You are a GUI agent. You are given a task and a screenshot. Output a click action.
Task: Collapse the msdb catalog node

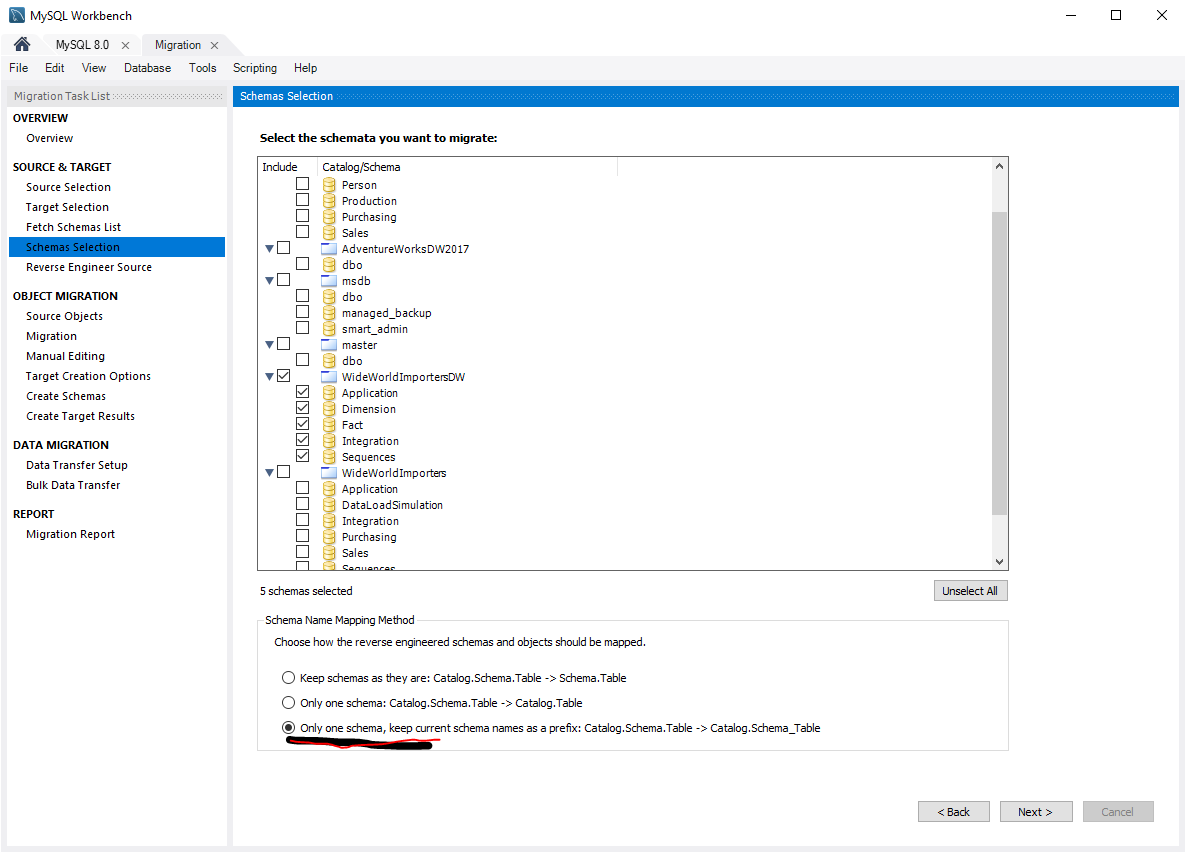pos(269,281)
